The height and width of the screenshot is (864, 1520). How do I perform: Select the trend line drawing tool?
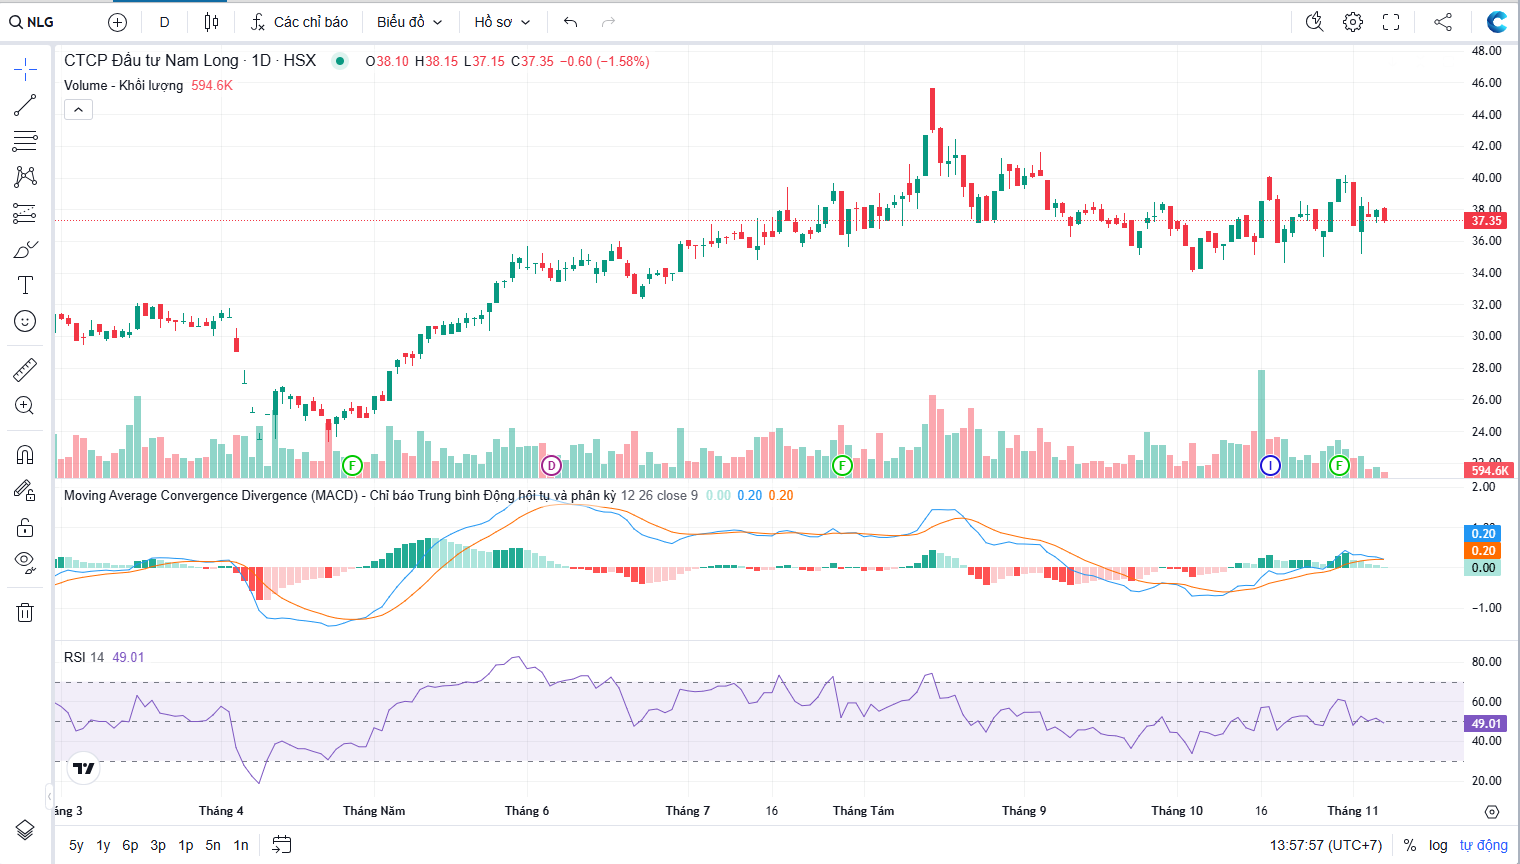point(25,105)
